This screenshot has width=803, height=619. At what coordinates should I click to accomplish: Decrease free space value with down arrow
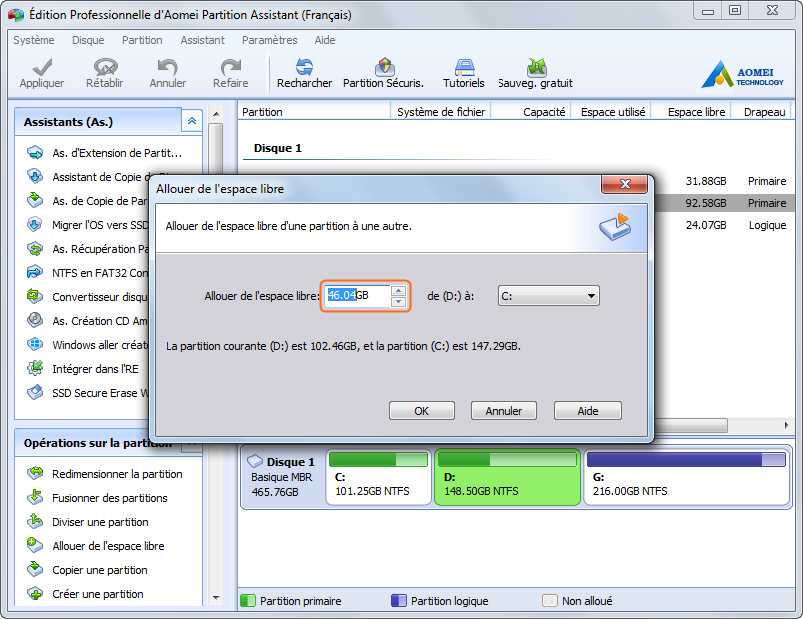398,301
